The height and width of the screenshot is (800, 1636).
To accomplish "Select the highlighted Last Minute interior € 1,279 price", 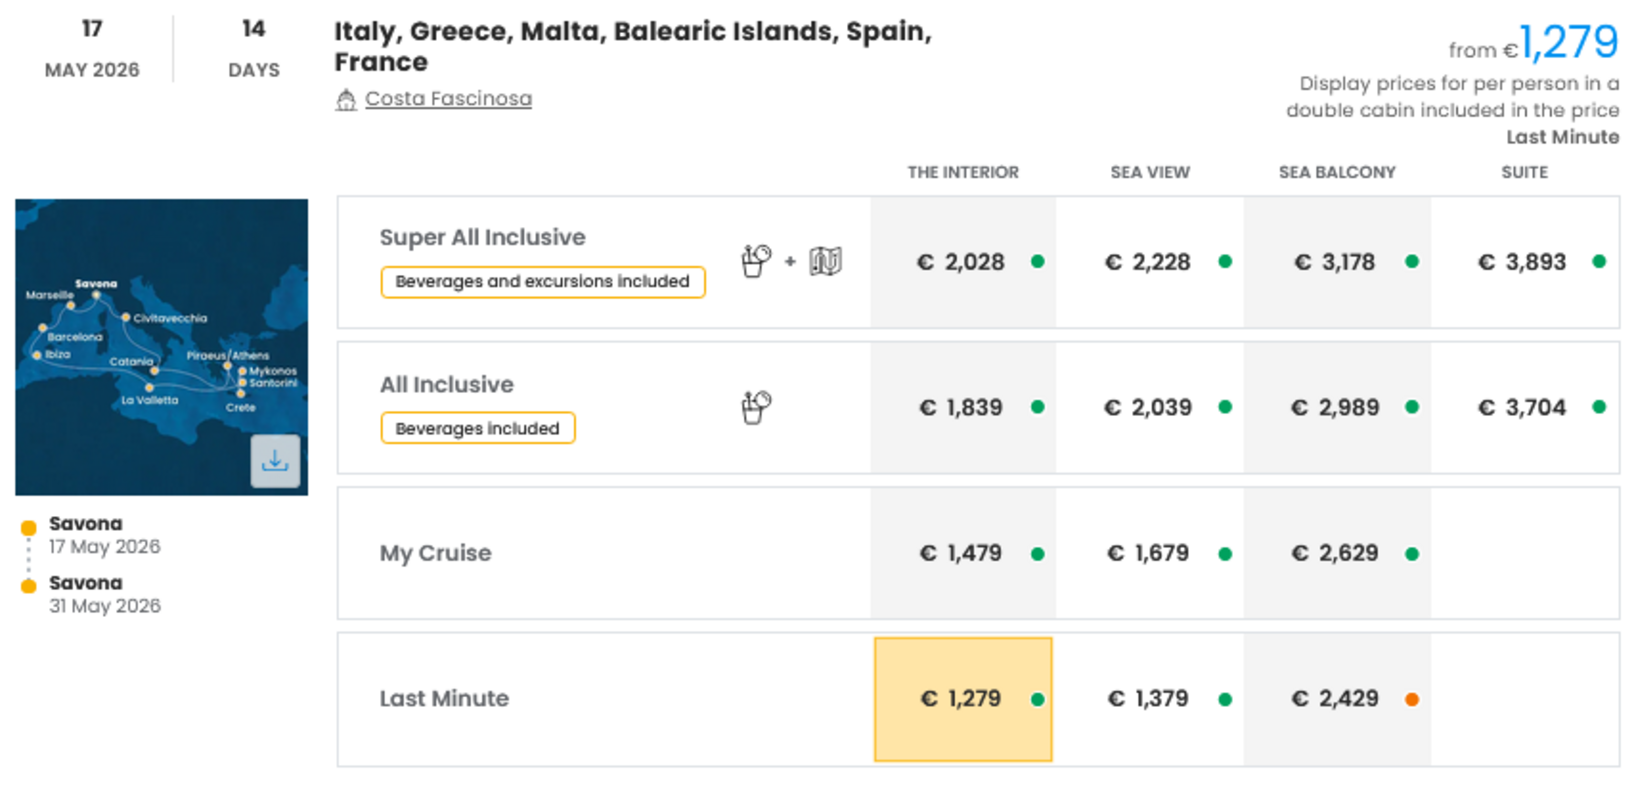I will [962, 699].
